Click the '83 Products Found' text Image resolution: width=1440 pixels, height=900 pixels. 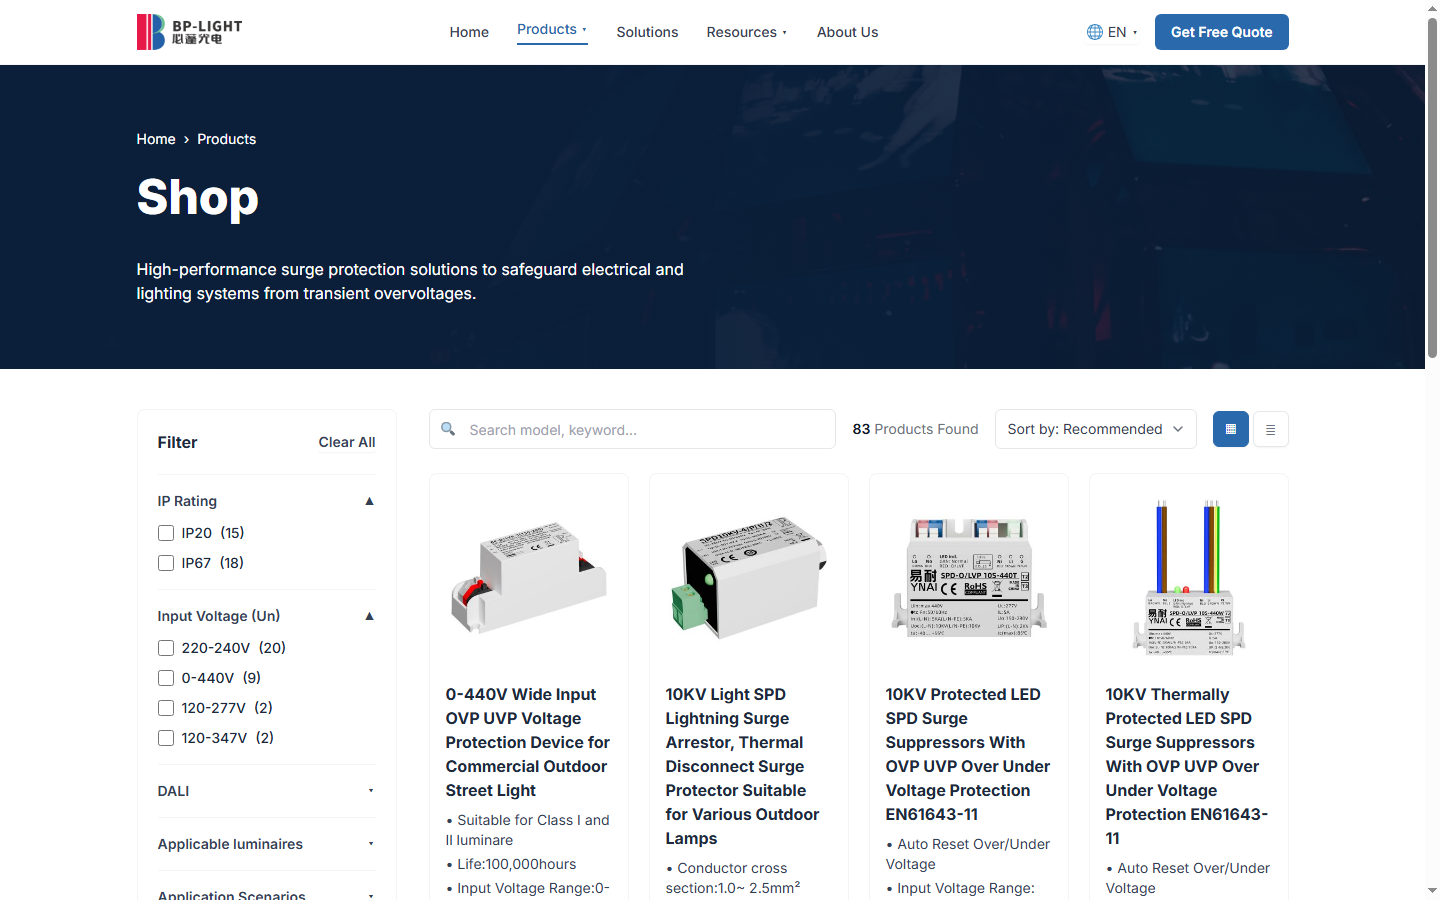[915, 429]
